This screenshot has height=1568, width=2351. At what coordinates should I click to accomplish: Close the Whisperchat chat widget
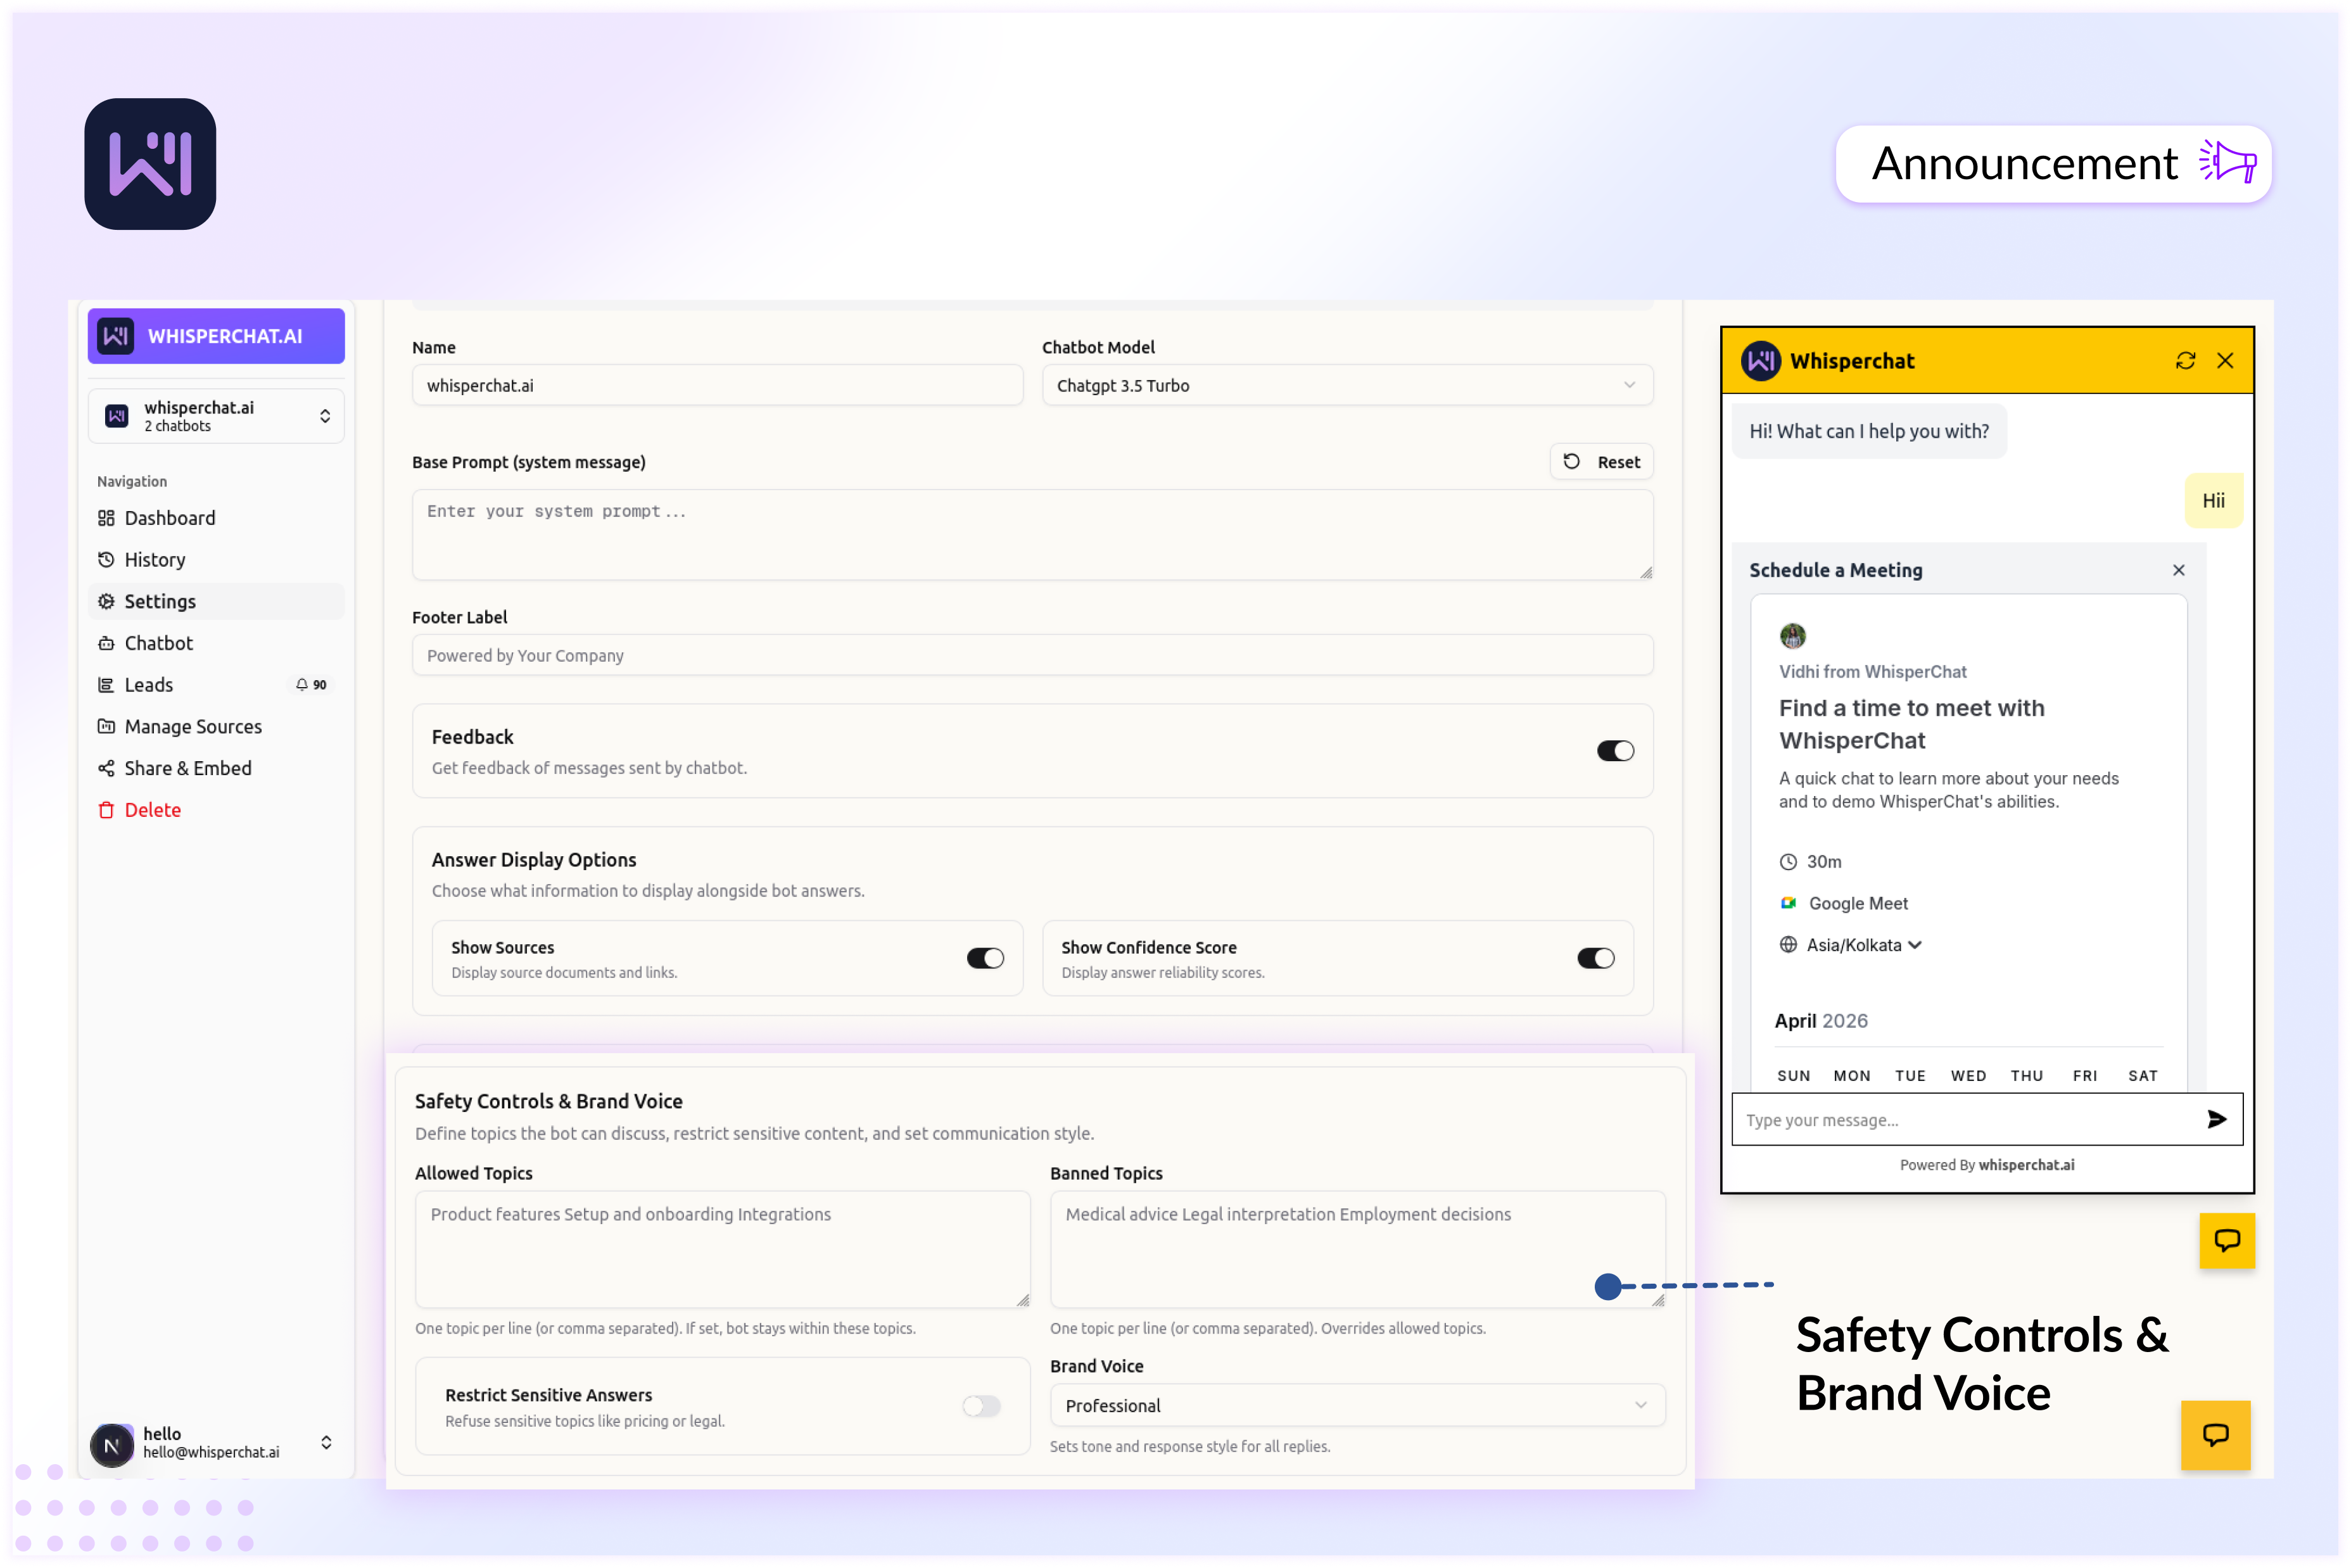pos(2225,361)
